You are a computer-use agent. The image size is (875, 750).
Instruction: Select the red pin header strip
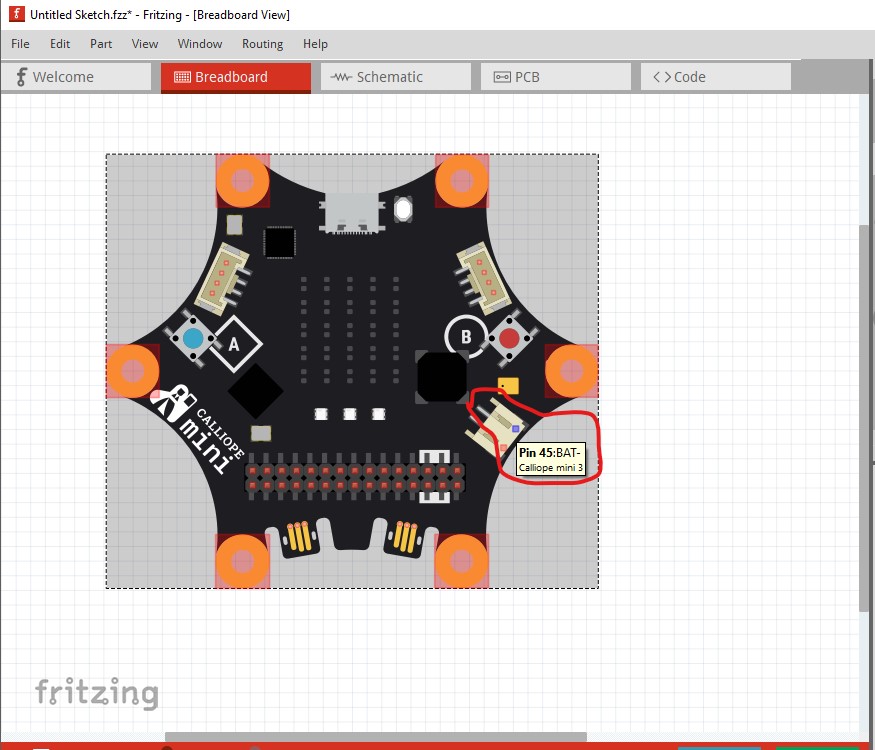pyautogui.click(x=355, y=478)
